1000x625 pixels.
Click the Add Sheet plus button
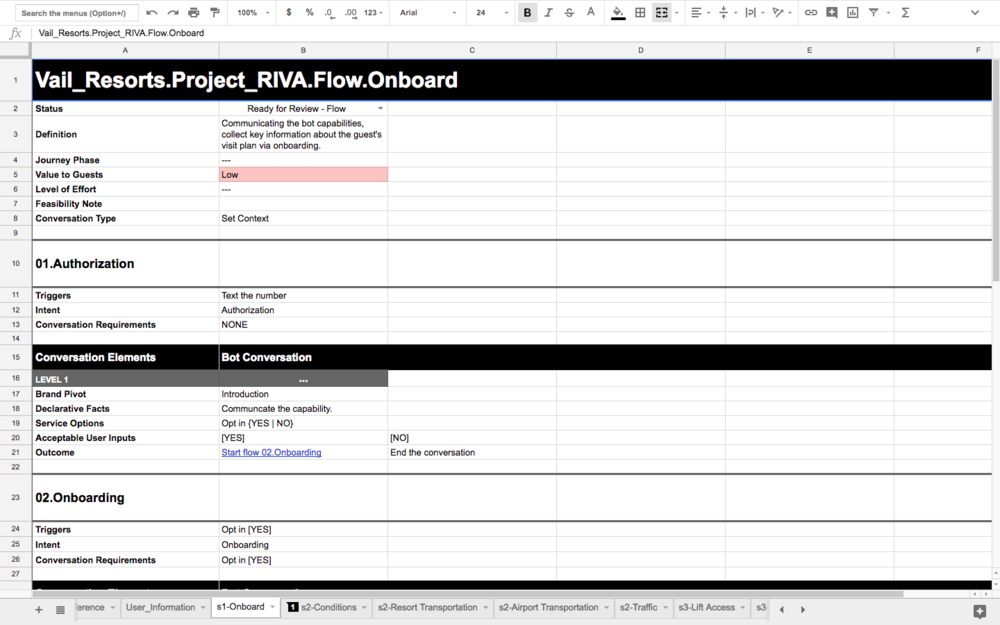[x=38, y=610]
